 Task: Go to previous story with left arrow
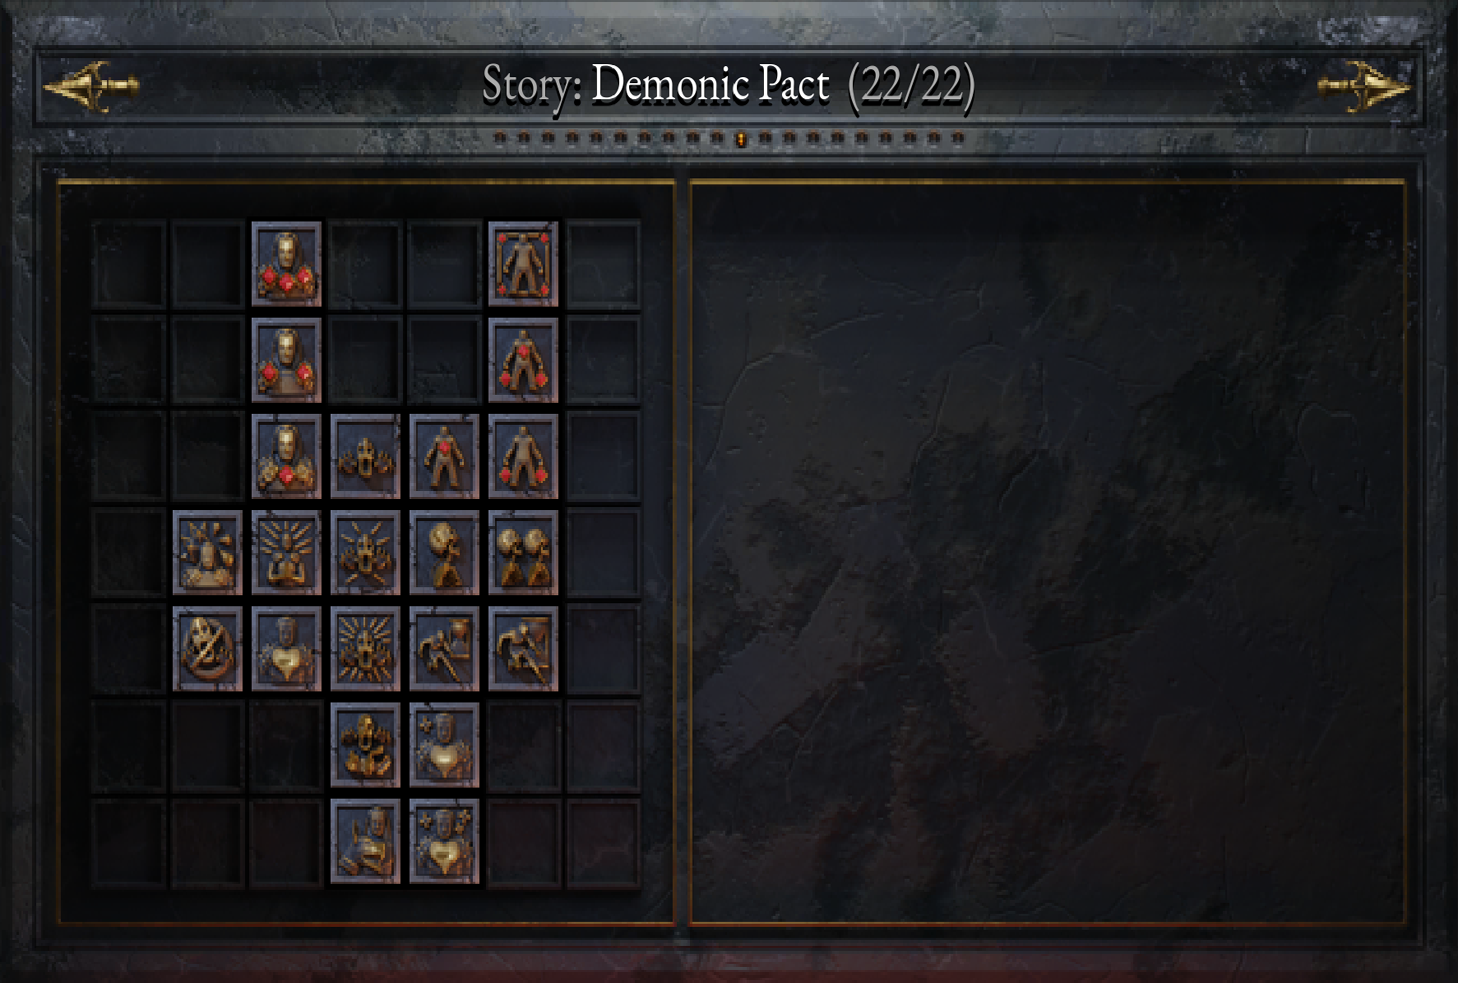click(x=91, y=86)
